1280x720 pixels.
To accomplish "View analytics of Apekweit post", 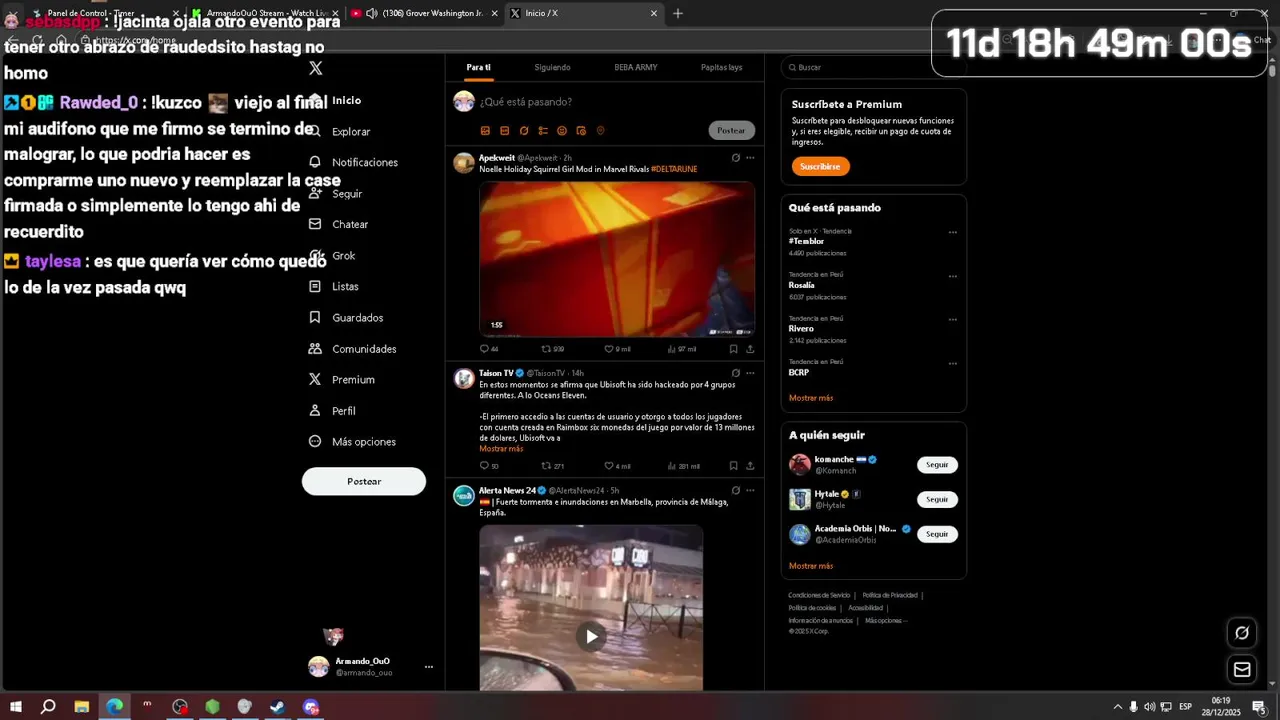I will coord(682,349).
